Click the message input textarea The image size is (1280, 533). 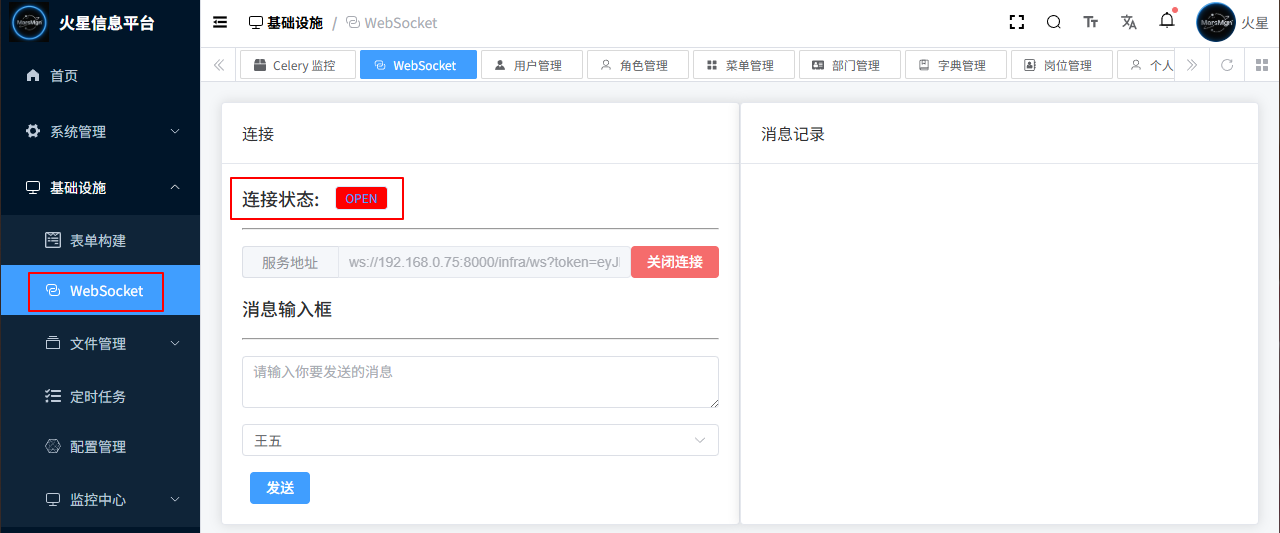click(x=480, y=382)
